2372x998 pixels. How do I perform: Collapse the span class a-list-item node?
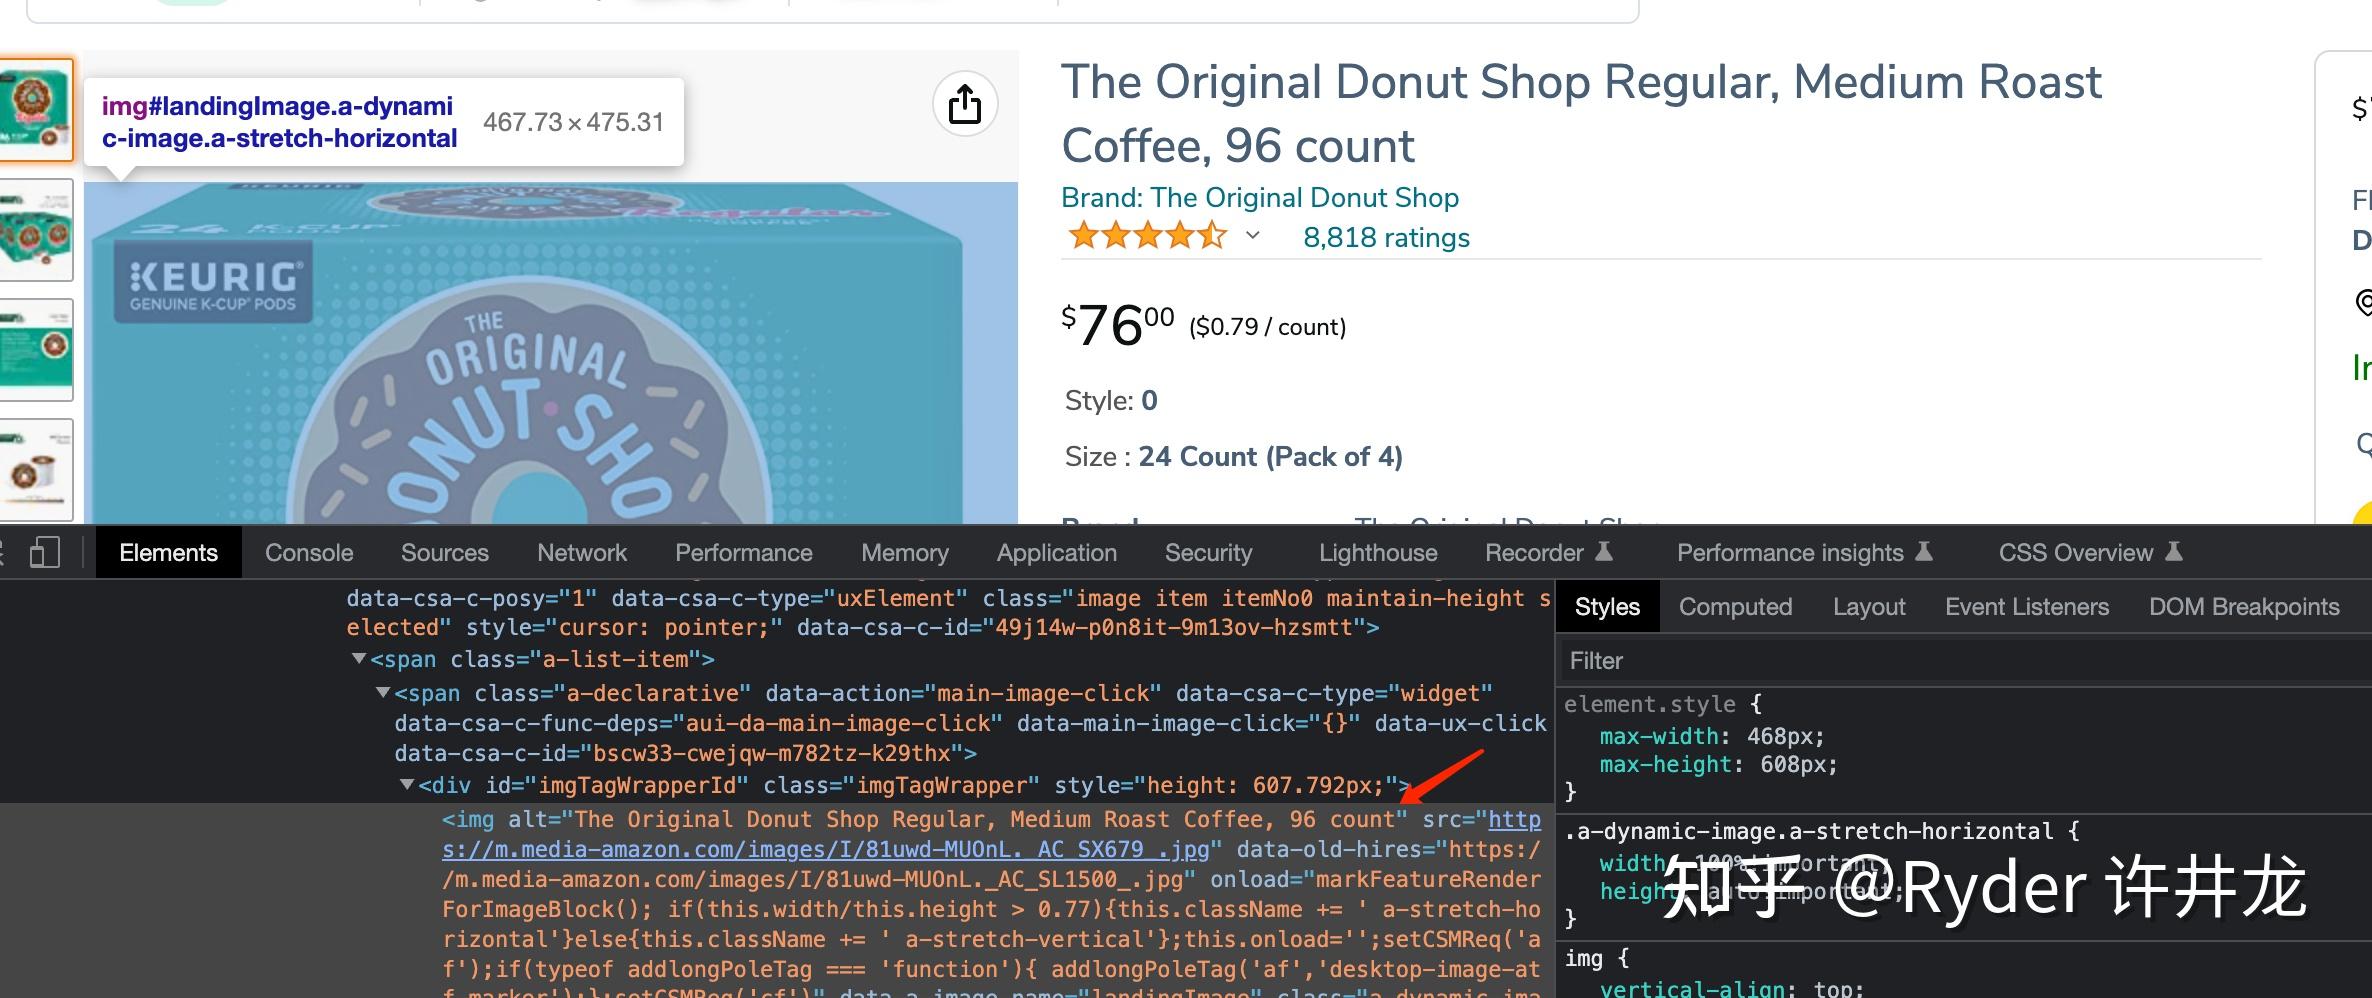click(x=359, y=659)
